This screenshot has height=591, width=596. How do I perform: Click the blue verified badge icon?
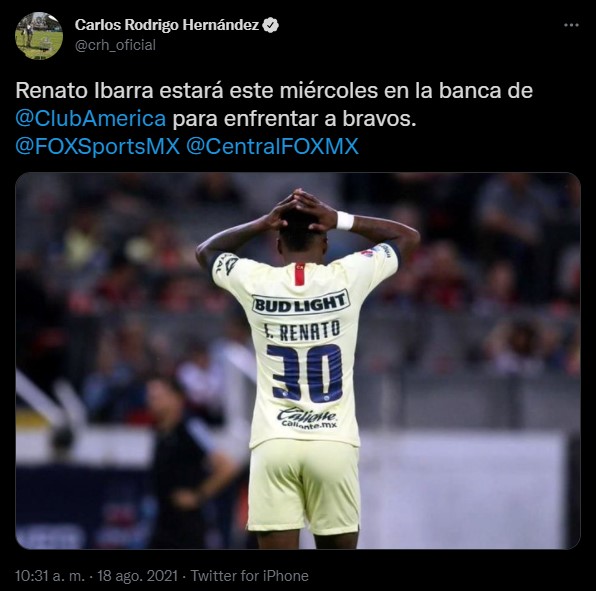(271, 25)
